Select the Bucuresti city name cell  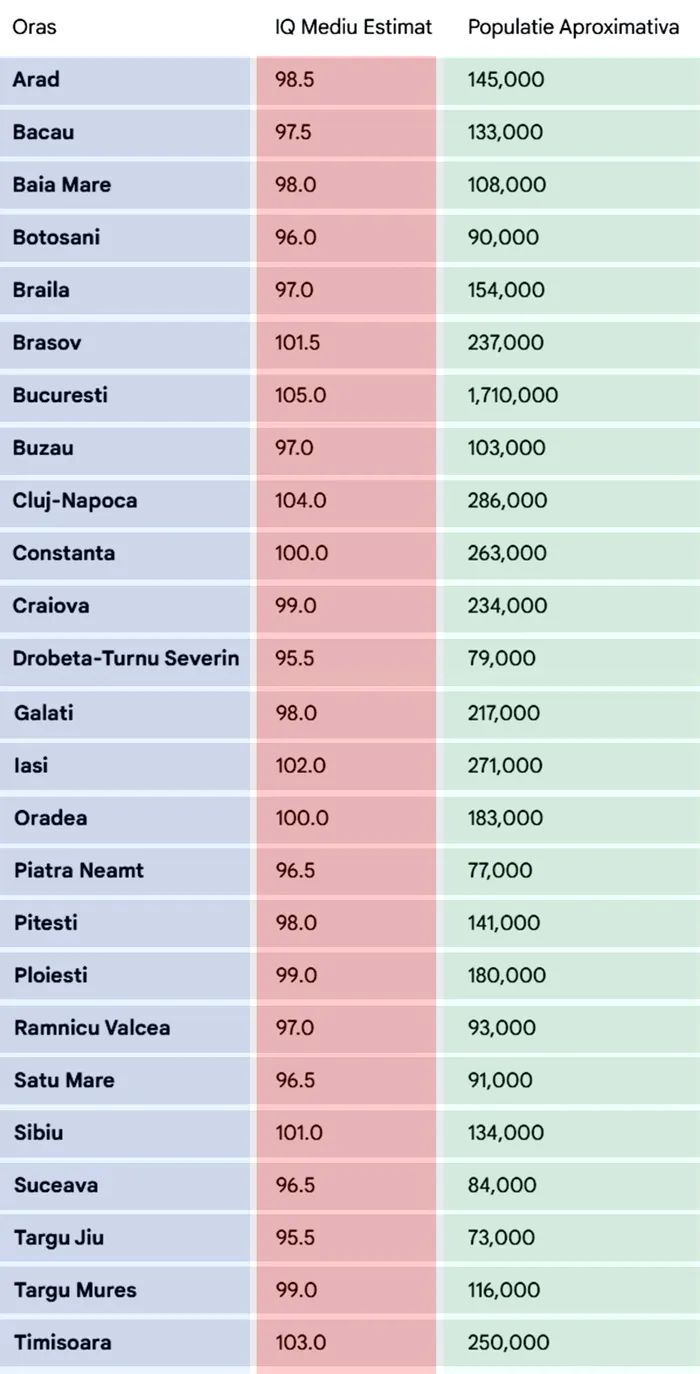[60, 395]
